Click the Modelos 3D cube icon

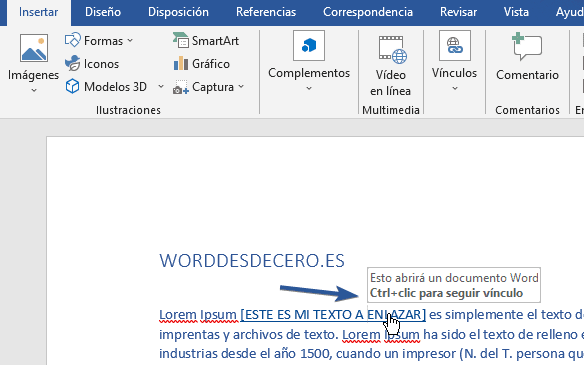(72, 86)
